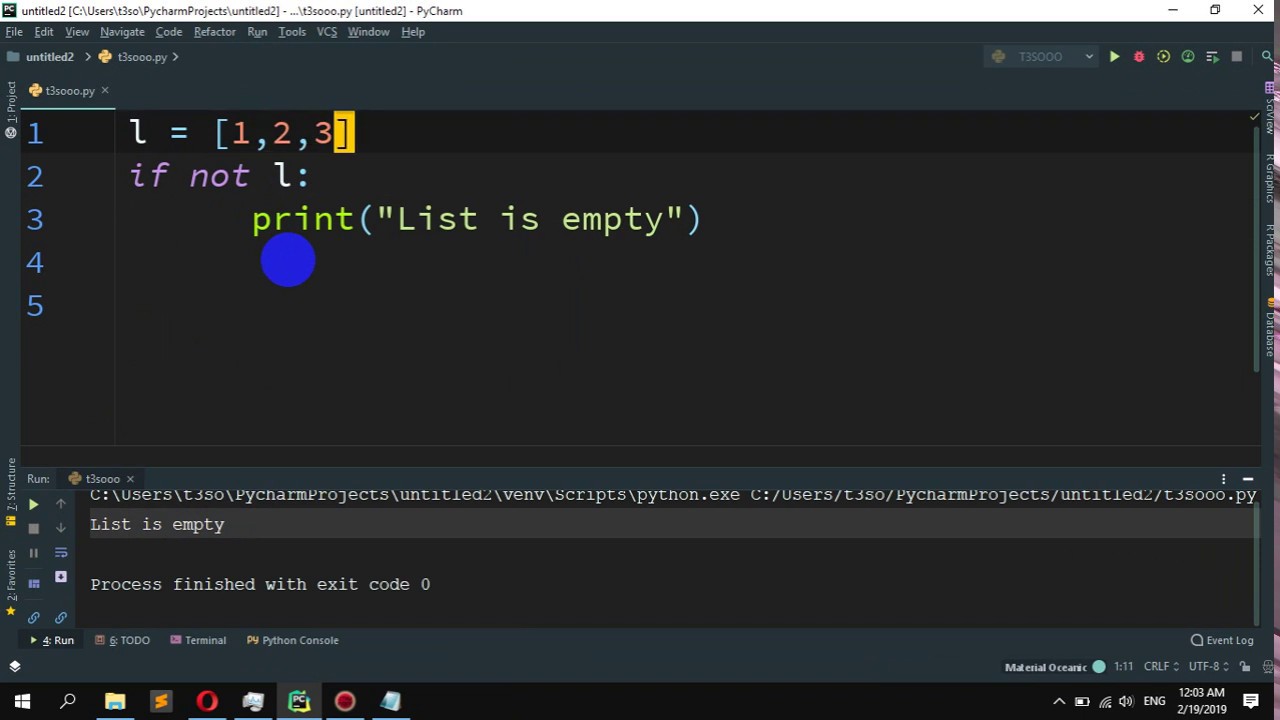
Task: Close the t3sooo.py editor tab
Action: coord(104,91)
